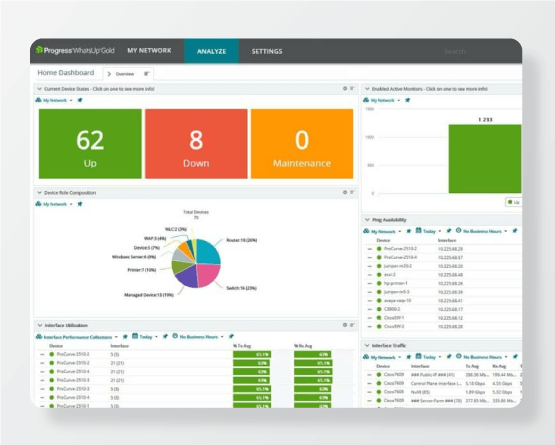This screenshot has height=445, width=555.
Task: Click pin after No Business Hours in Interface Utilization
Action: [231, 336]
